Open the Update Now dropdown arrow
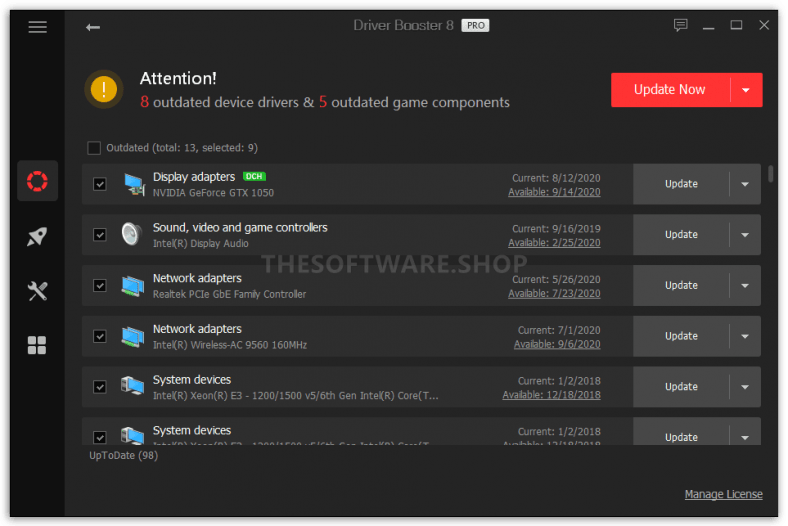788x526 pixels. coord(746,90)
